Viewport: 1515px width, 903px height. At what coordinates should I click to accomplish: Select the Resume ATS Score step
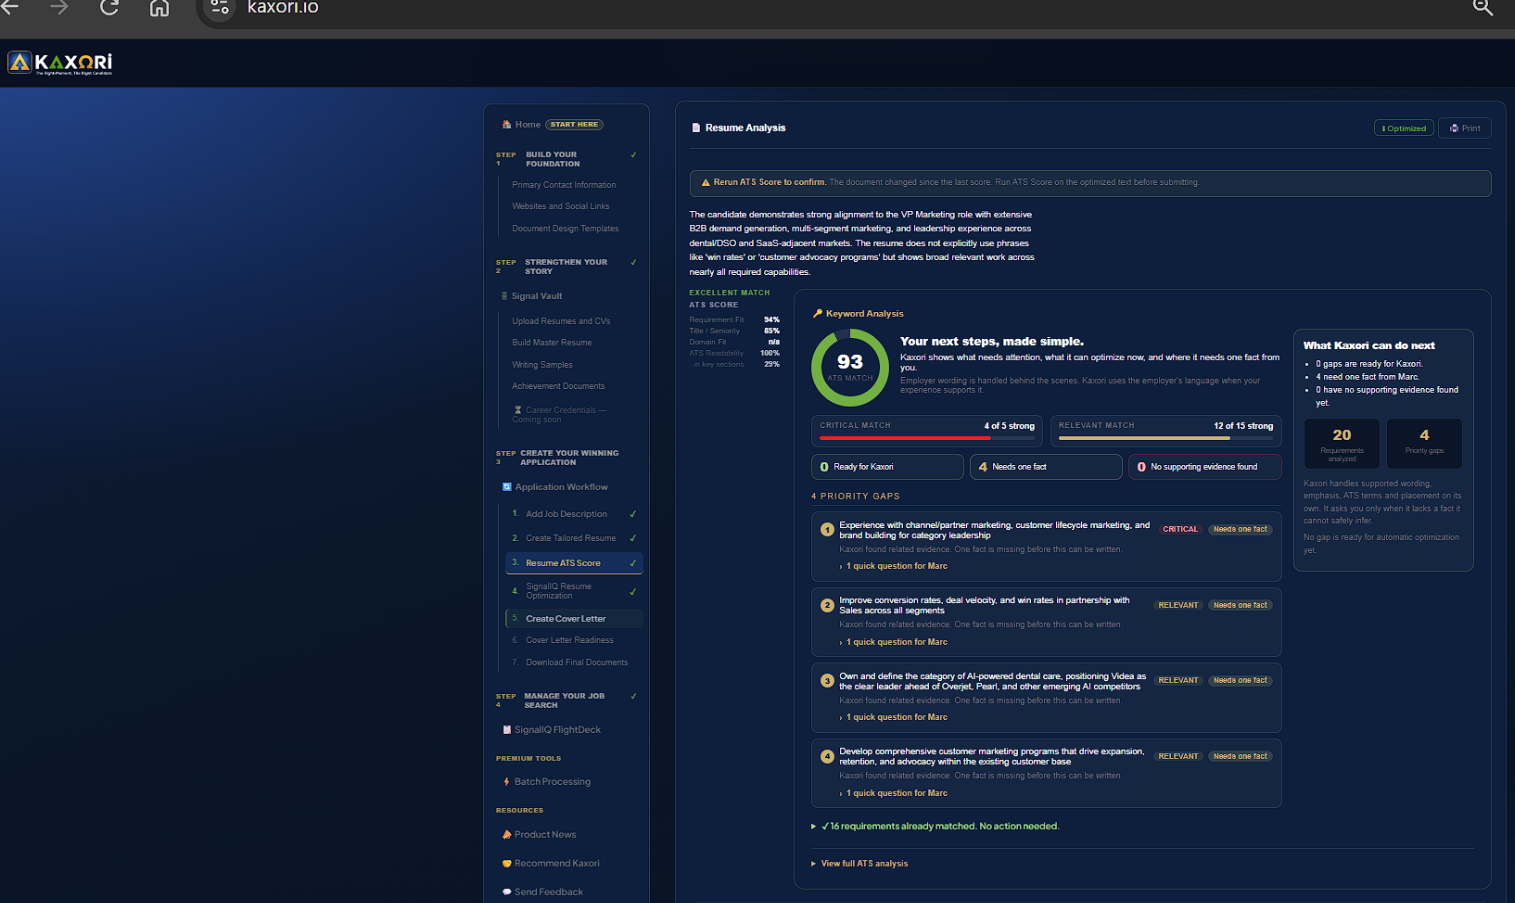574,563
